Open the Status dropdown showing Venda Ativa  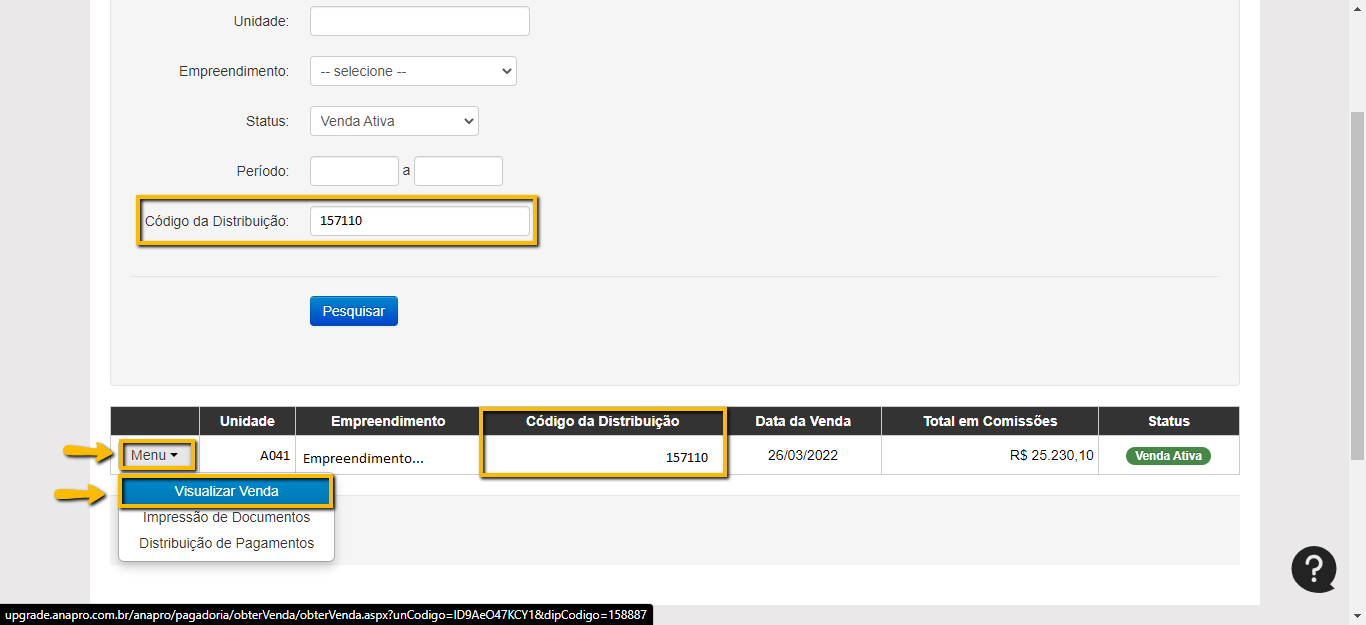pyautogui.click(x=394, y=121)
